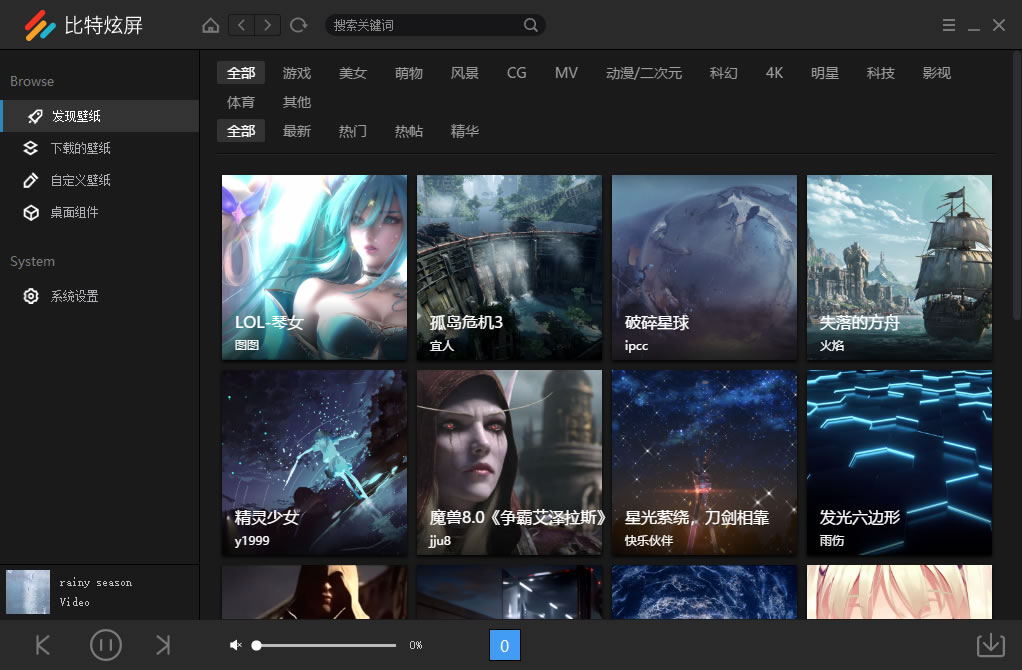Open the hamburger main menu

pos(949,25)
